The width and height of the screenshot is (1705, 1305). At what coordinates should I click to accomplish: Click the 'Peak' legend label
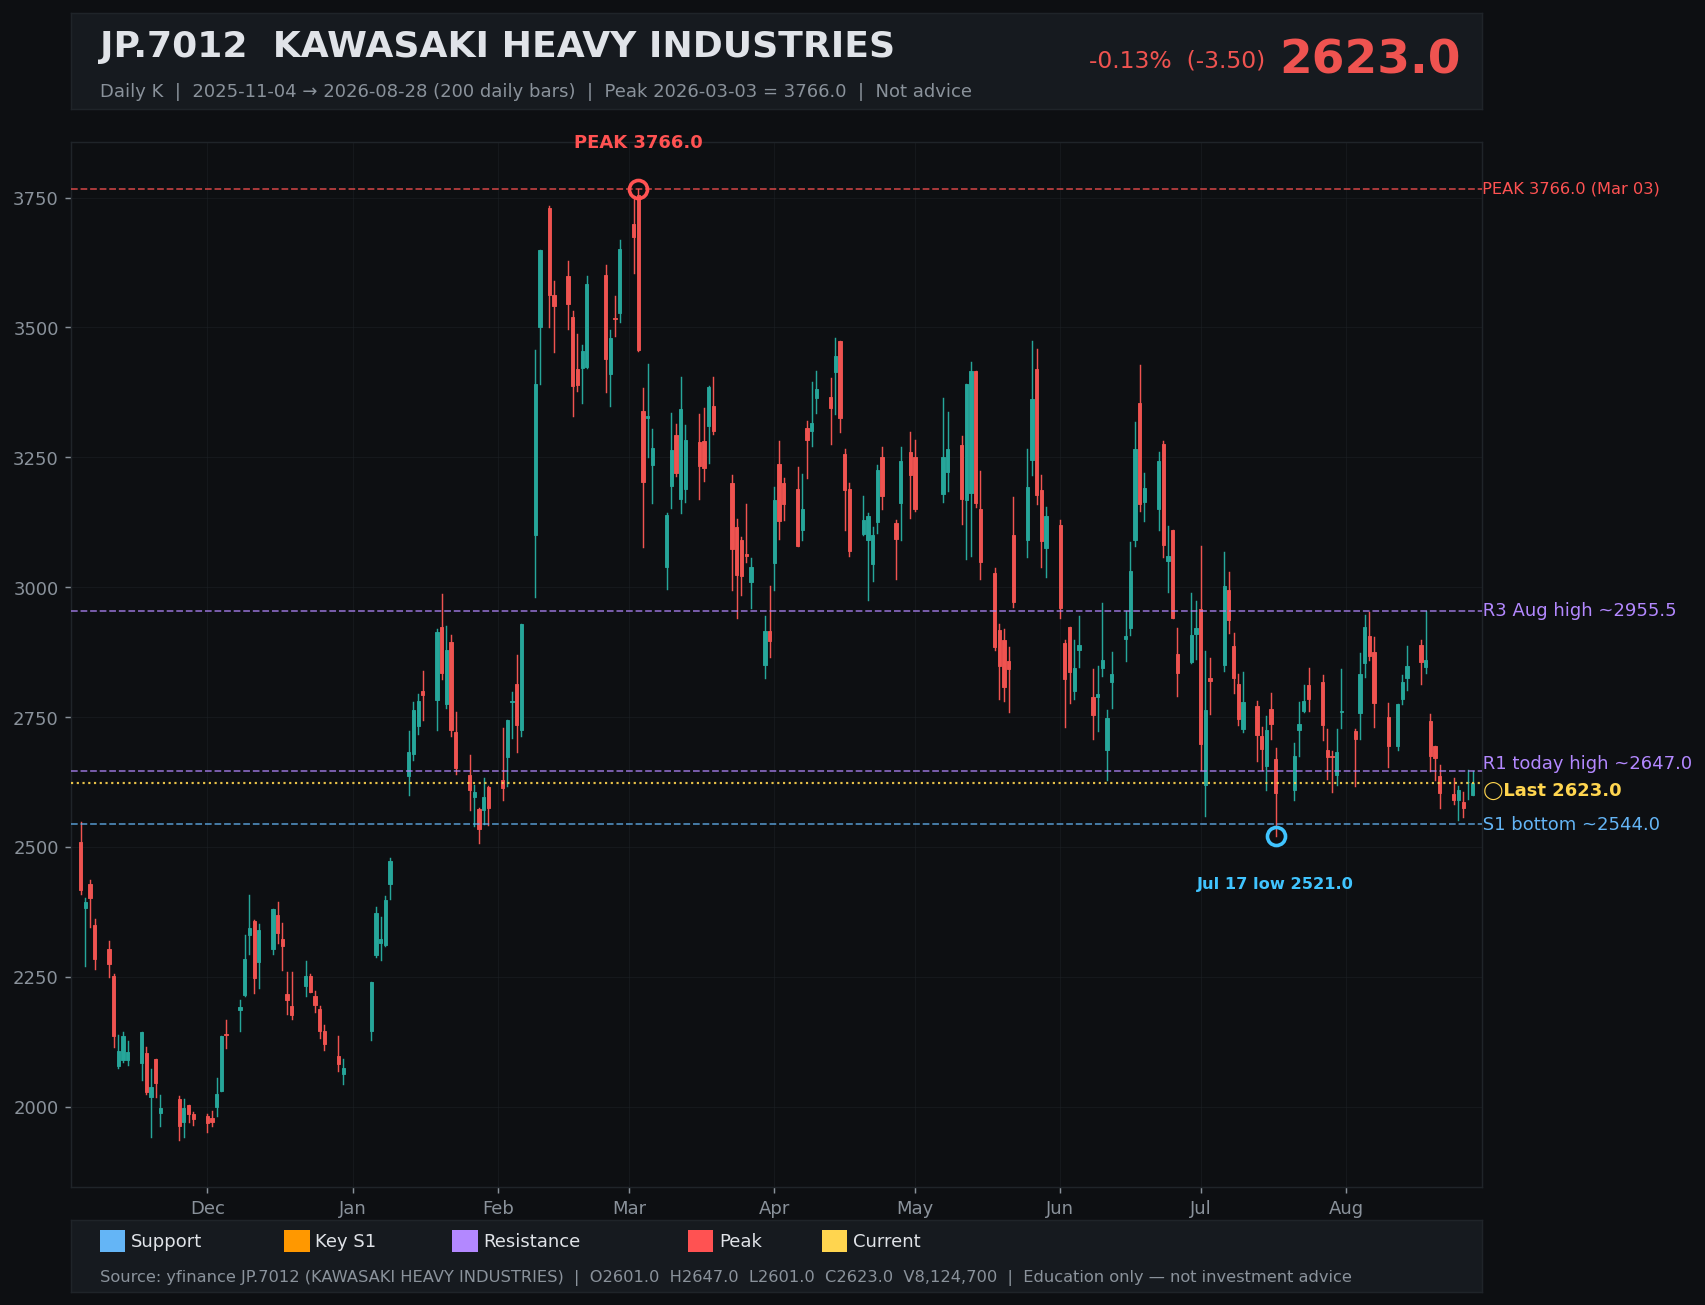click(x=741, y=1241)
